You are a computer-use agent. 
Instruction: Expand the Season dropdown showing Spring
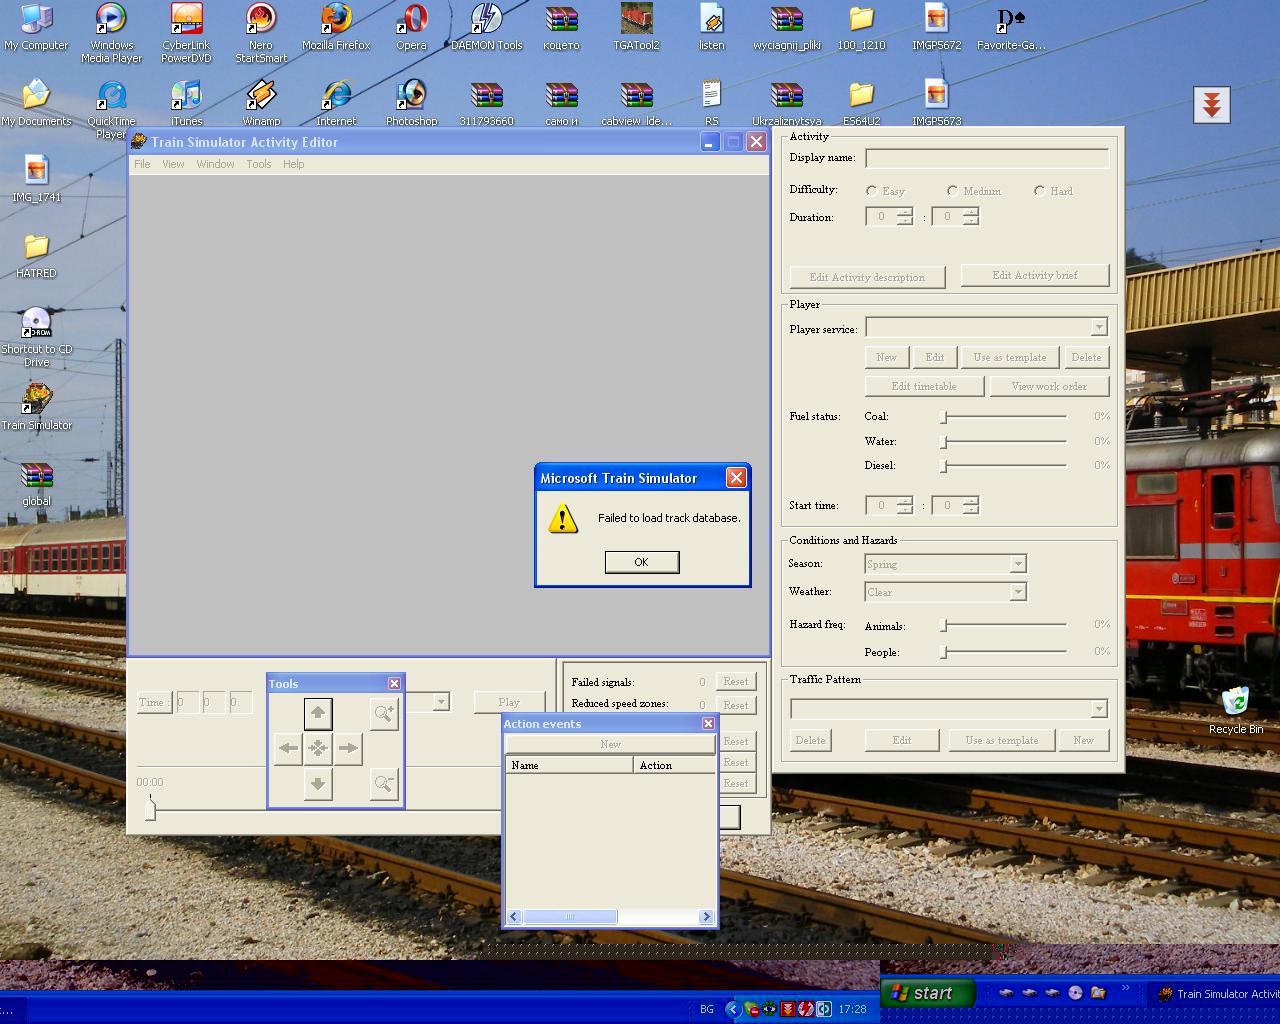pos(1018,564)
